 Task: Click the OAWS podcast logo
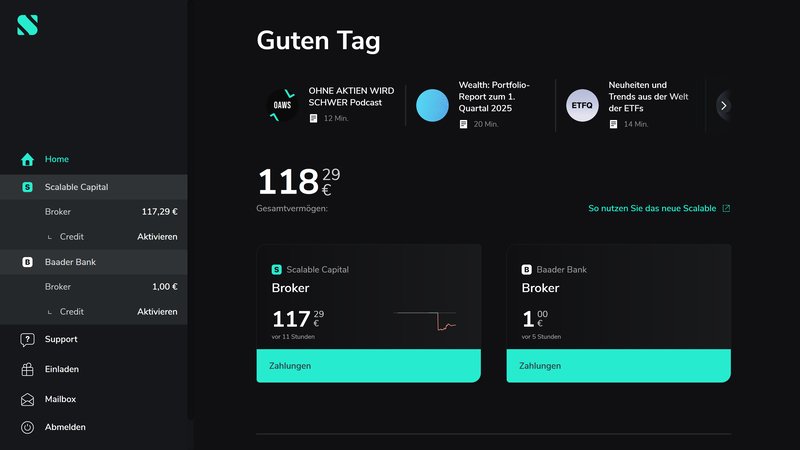[x=282, y=105]
